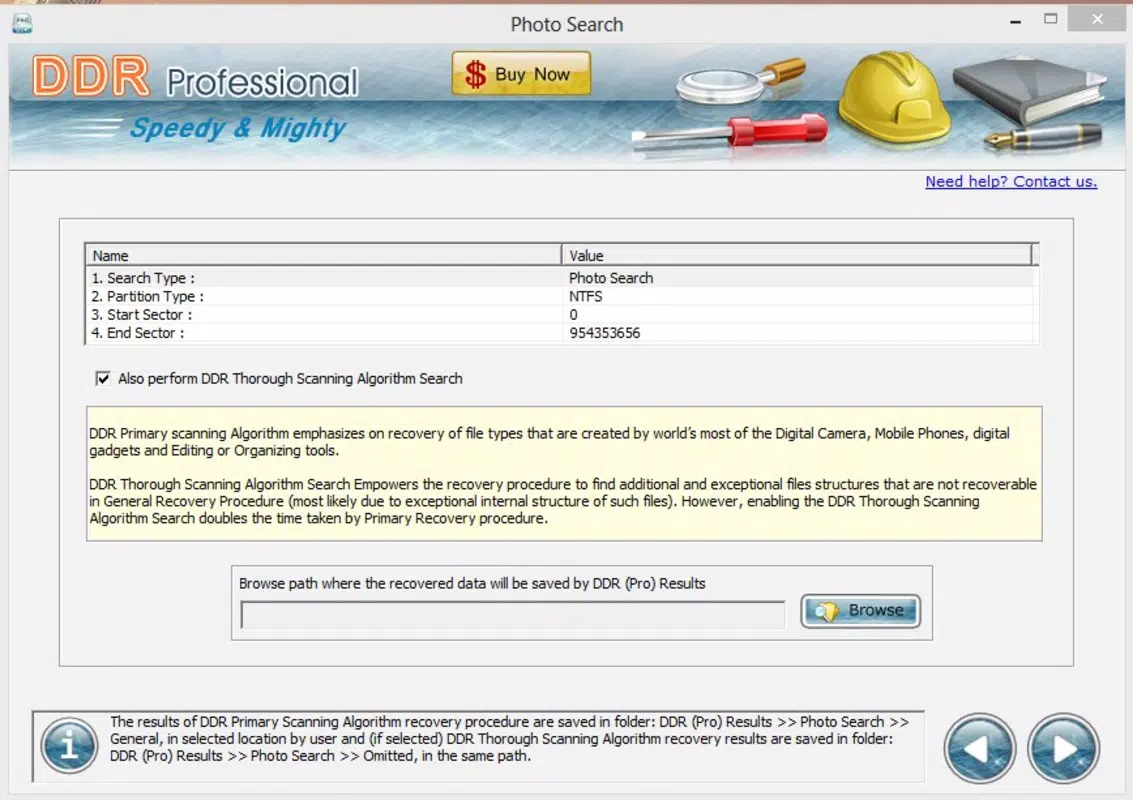This screenshot has width=1133, height=800.
Task: Click the app icon in title bar
Action: 22,24
